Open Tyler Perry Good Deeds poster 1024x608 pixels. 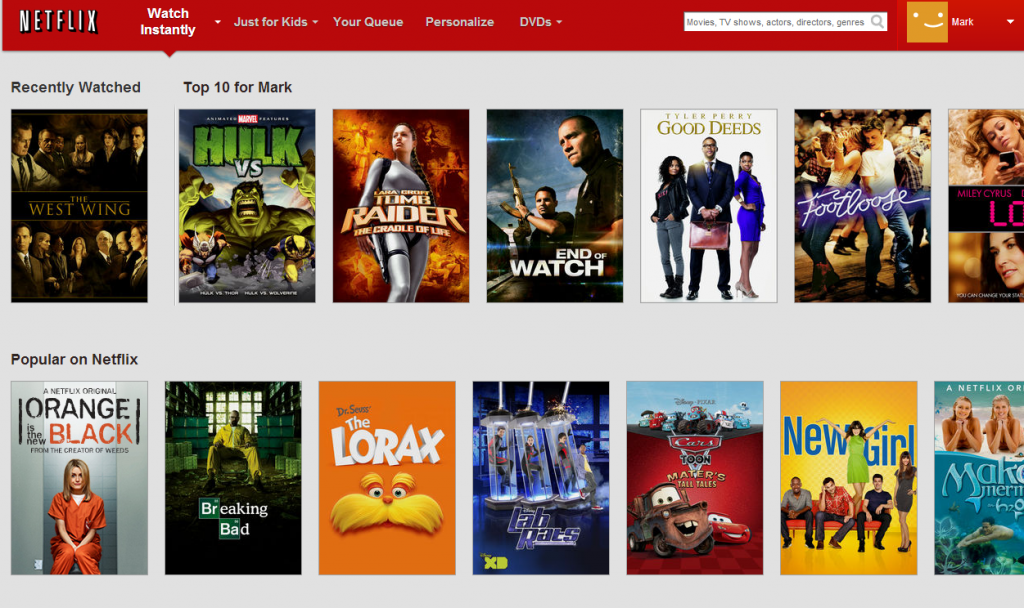coord(709,206)
